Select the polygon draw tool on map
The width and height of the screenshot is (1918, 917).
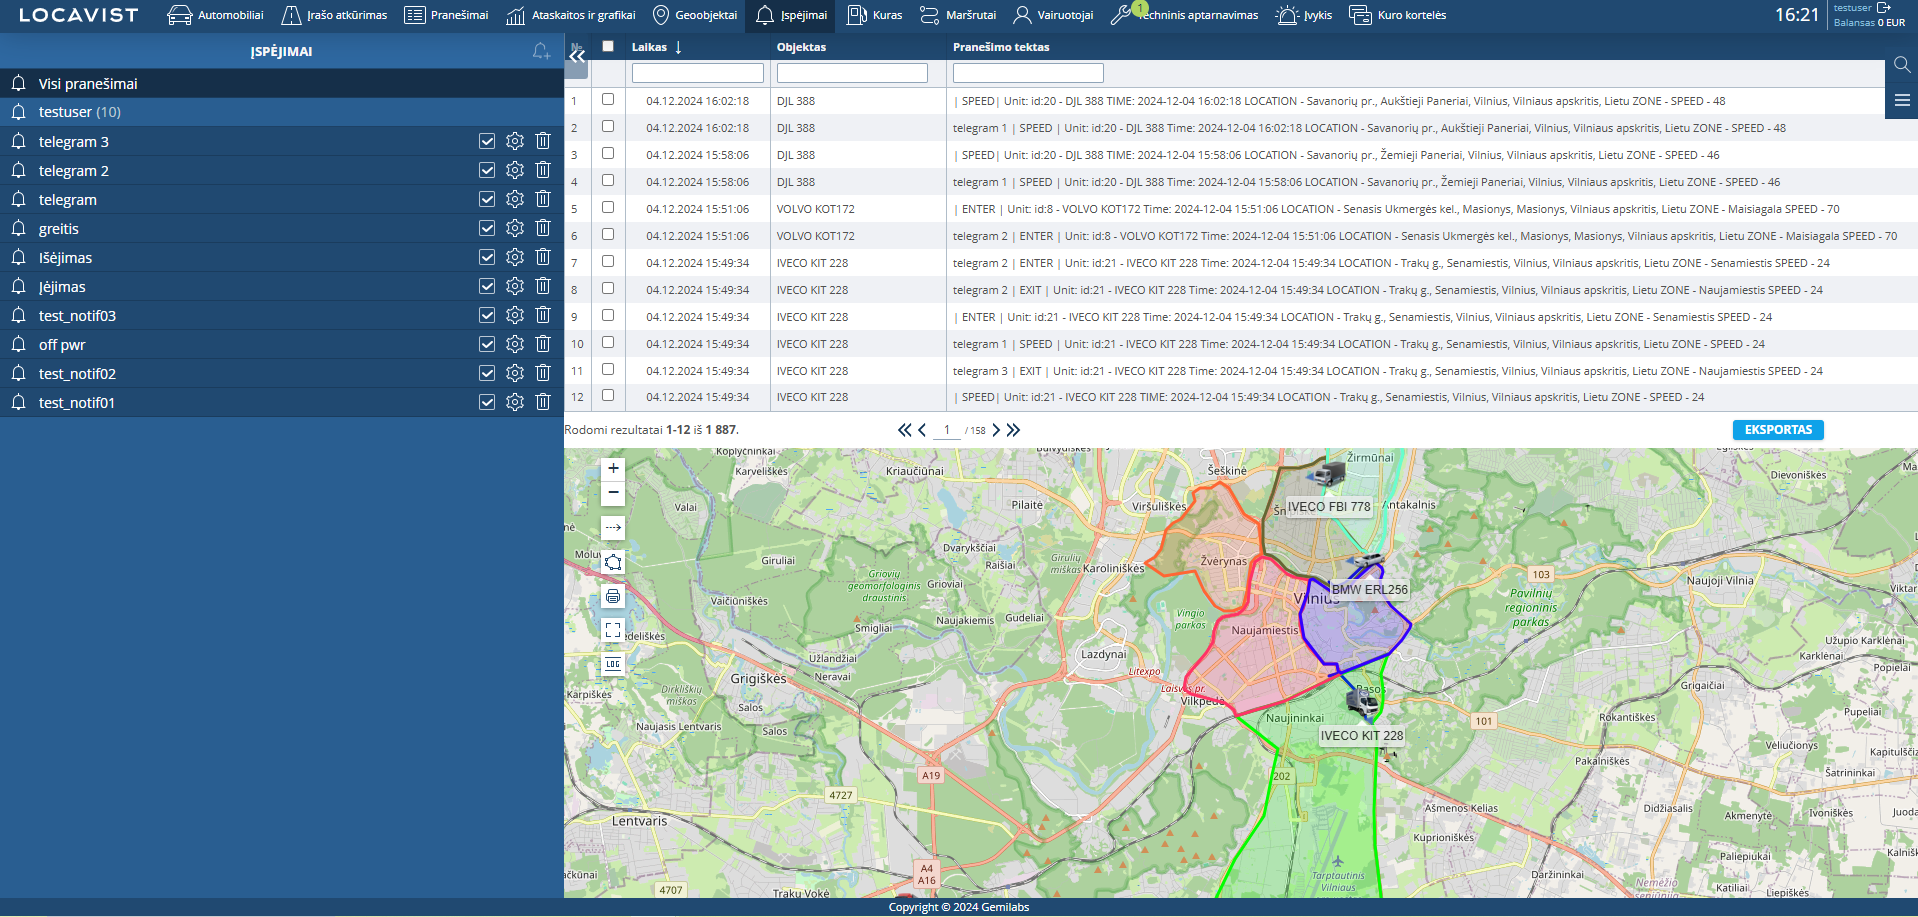click(x=613, y=563)
